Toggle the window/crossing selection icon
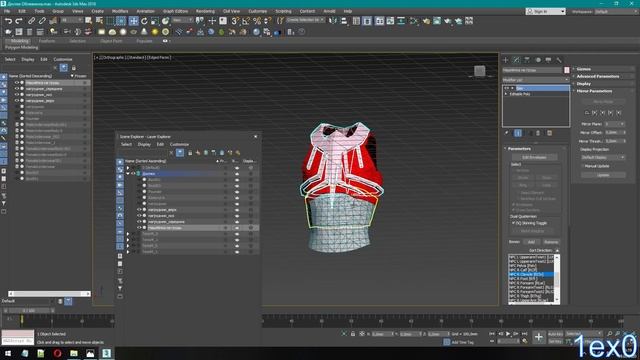 tap(121, 21)
